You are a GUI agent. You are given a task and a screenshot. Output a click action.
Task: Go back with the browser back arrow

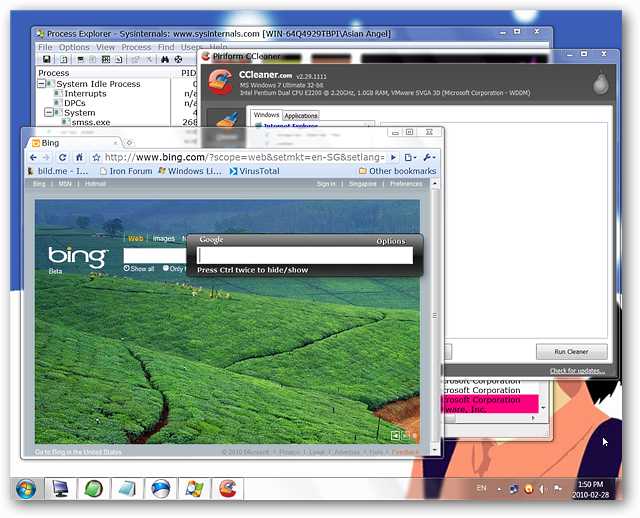pyautogui.click(x=33, y=158)
